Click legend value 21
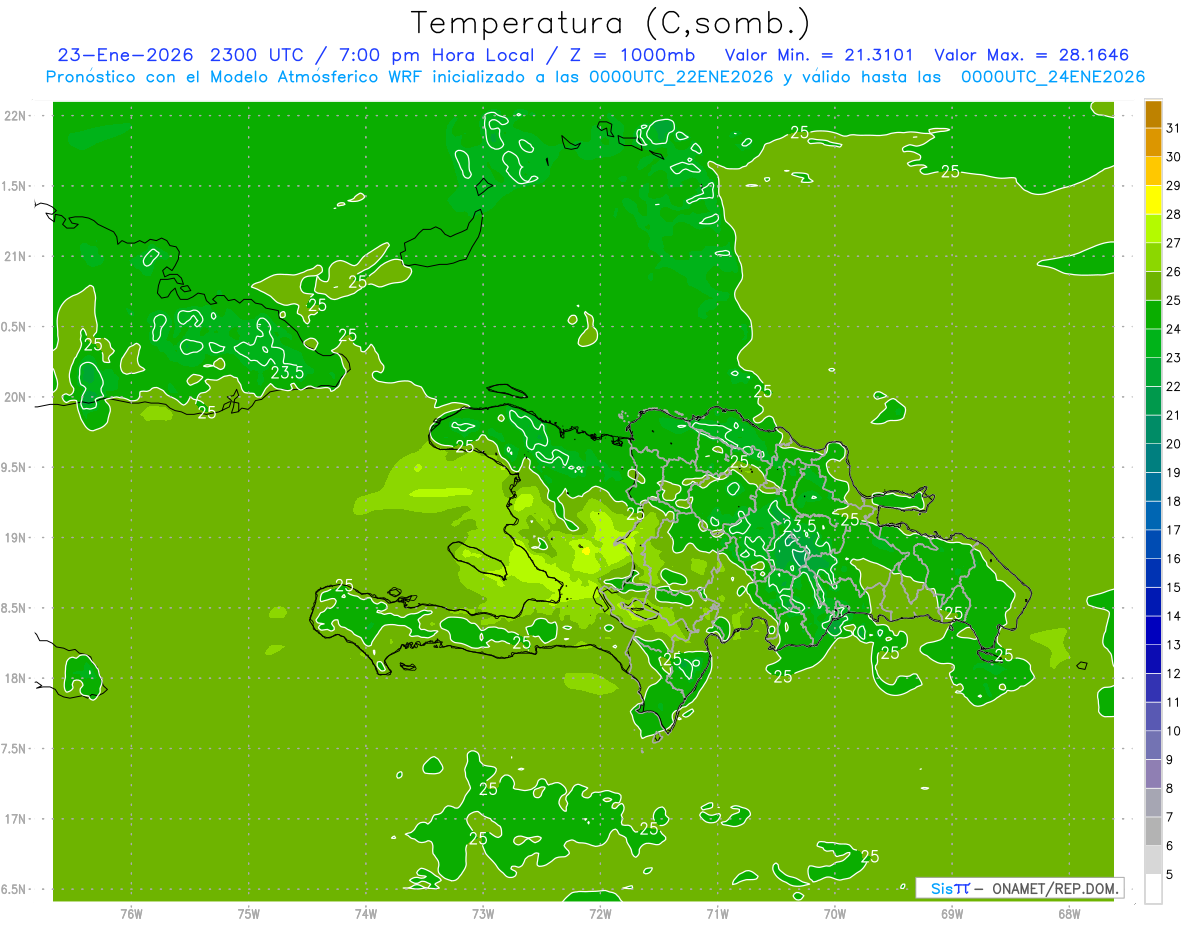1200x927 pixels. pyautogui.click(x=1174, y=415)
